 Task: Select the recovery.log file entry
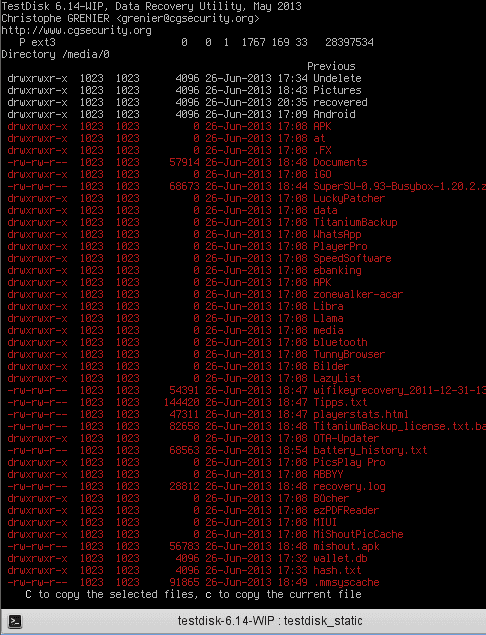[196, 486]
